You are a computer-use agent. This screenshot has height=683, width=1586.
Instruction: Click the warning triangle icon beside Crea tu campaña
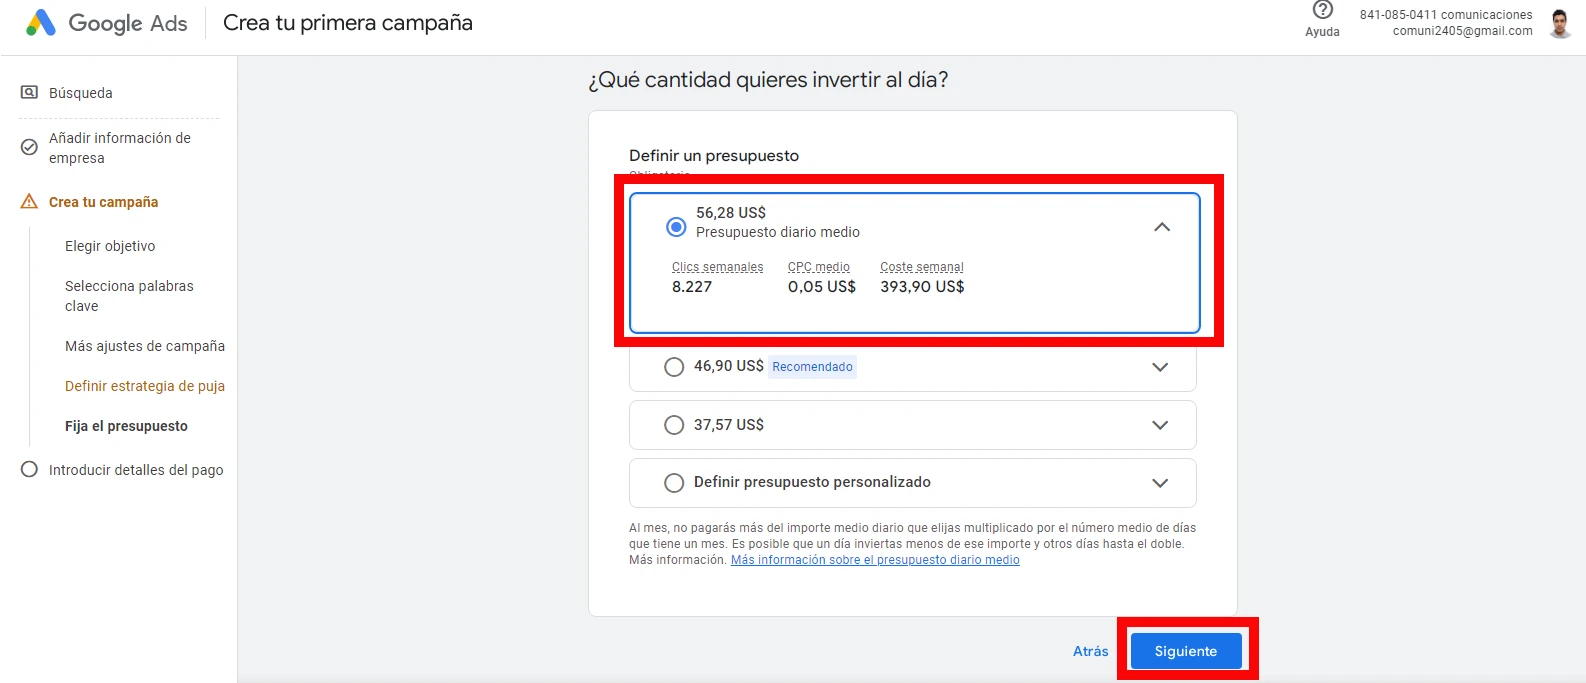tap(30, 202)
